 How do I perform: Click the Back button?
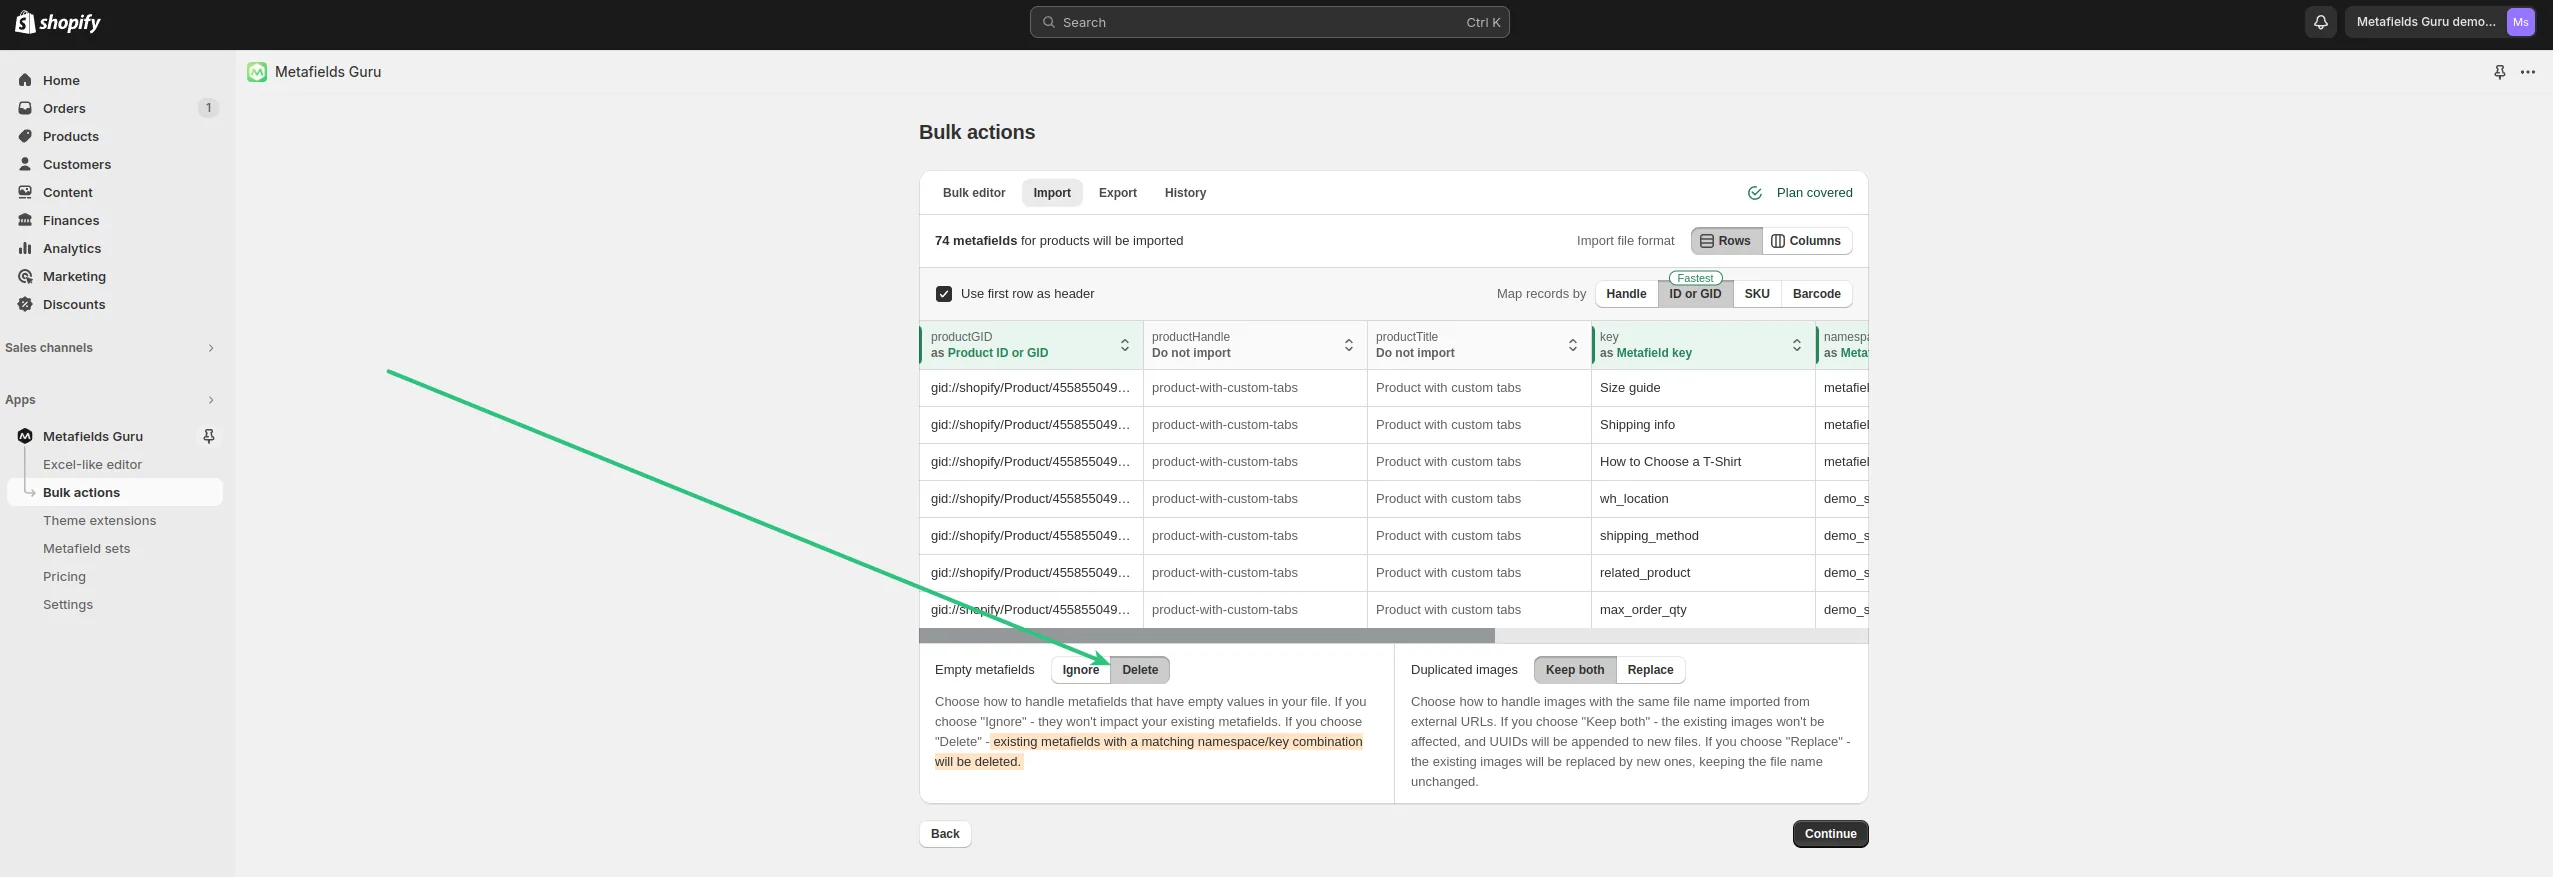click(x=945, y=834)
